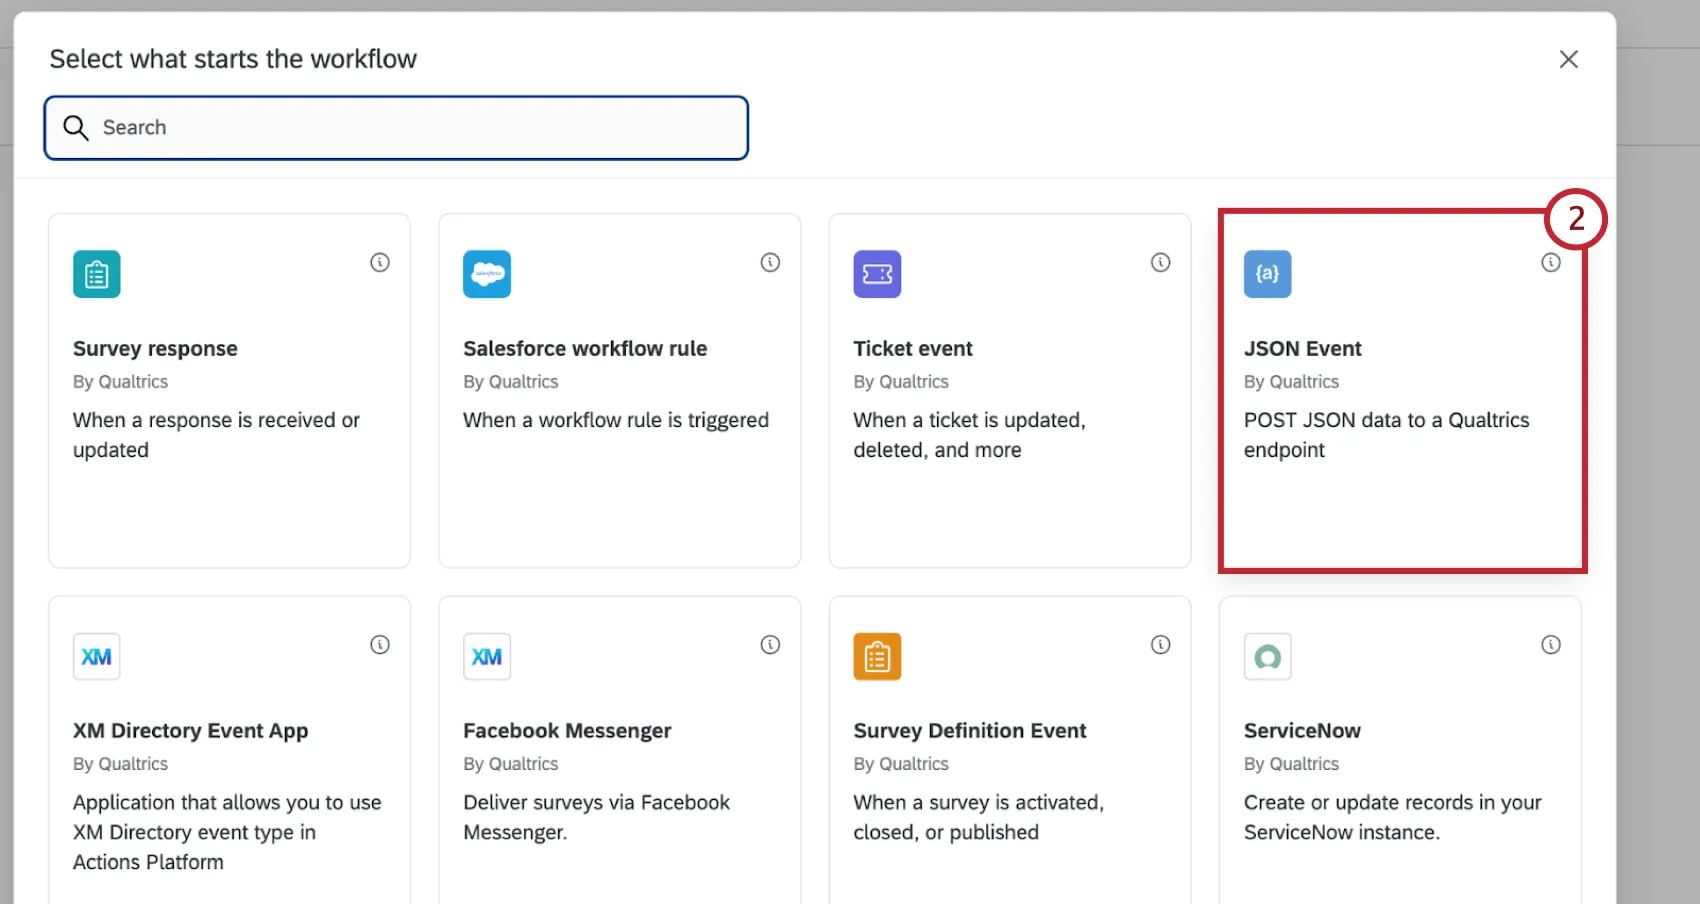The height and width of the screenshot is (904, 1700).
Task: Select the JSON Event title
Action: point(1302,349)
